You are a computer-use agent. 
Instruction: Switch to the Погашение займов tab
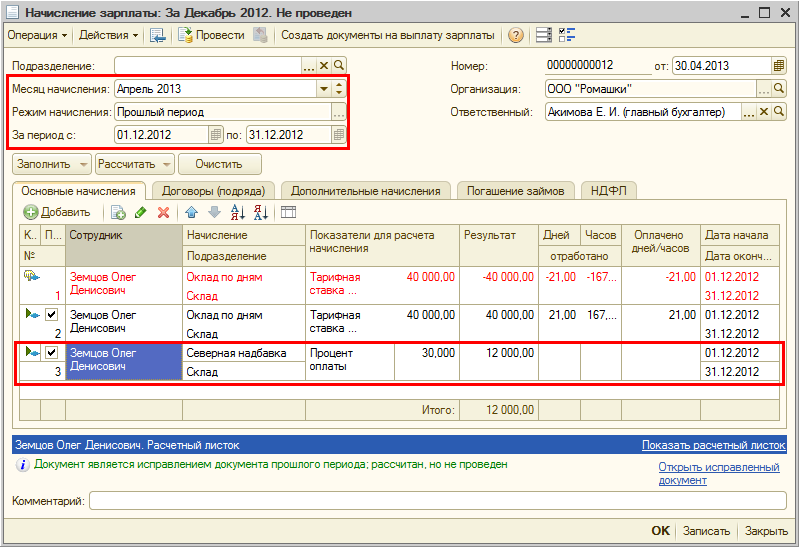click(516, 191)
